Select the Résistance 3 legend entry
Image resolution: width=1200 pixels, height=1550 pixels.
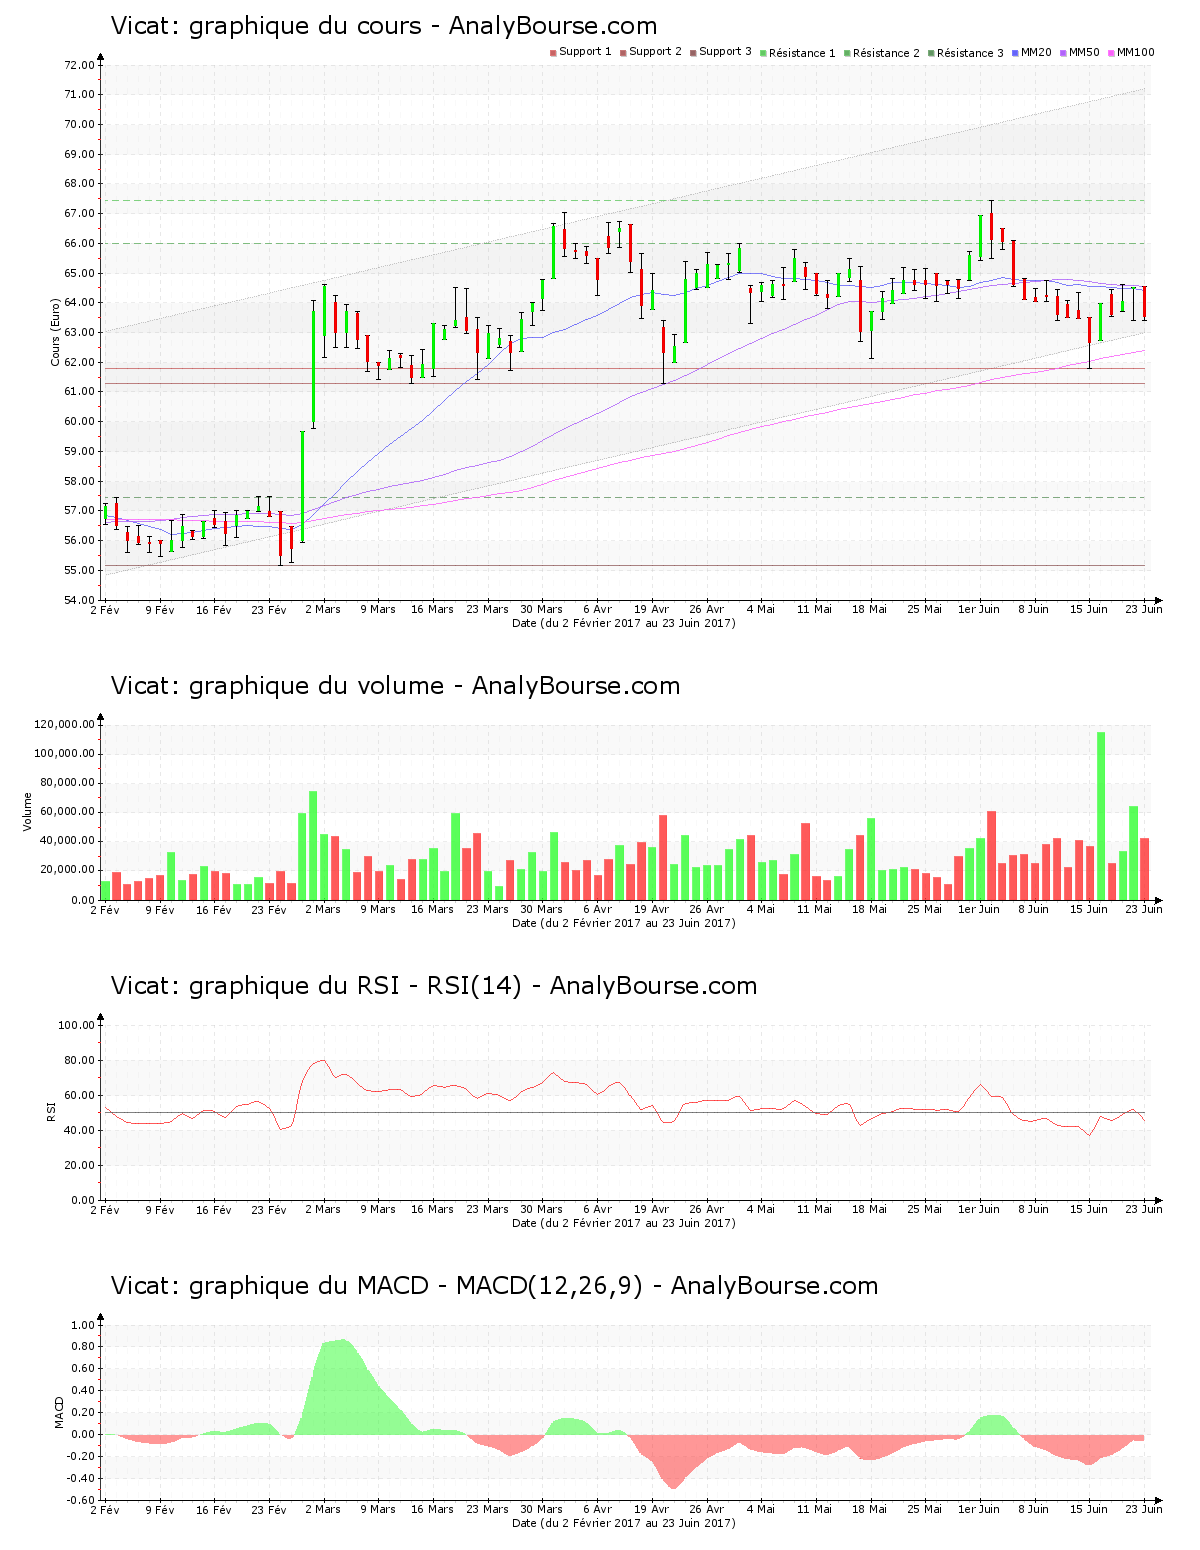966,52
